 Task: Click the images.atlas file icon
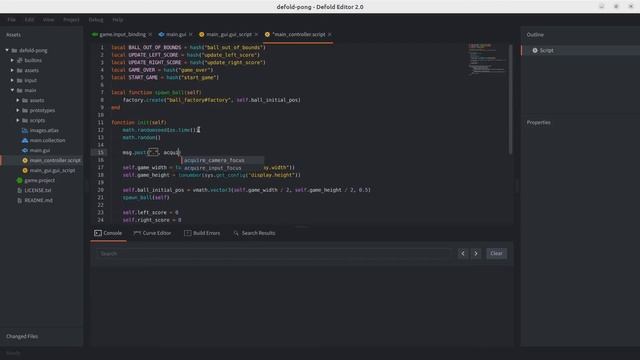coord(25,131)
